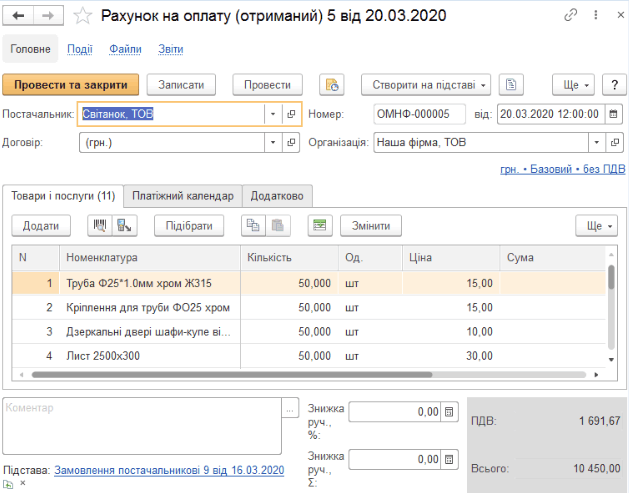Click the date field 20.03.2020 12:00:00
Viewport: 629px width, 493px height.
tap(550, 114)
